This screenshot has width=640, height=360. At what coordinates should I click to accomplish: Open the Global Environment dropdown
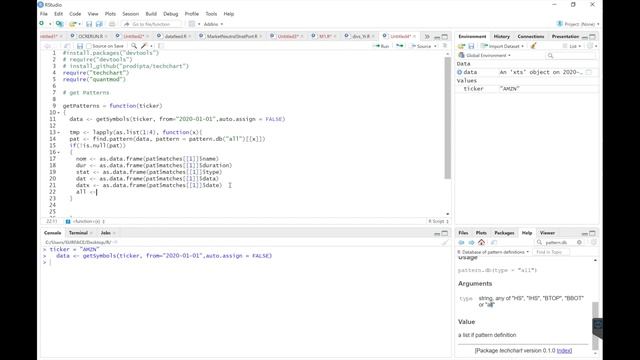click(484, 55)
